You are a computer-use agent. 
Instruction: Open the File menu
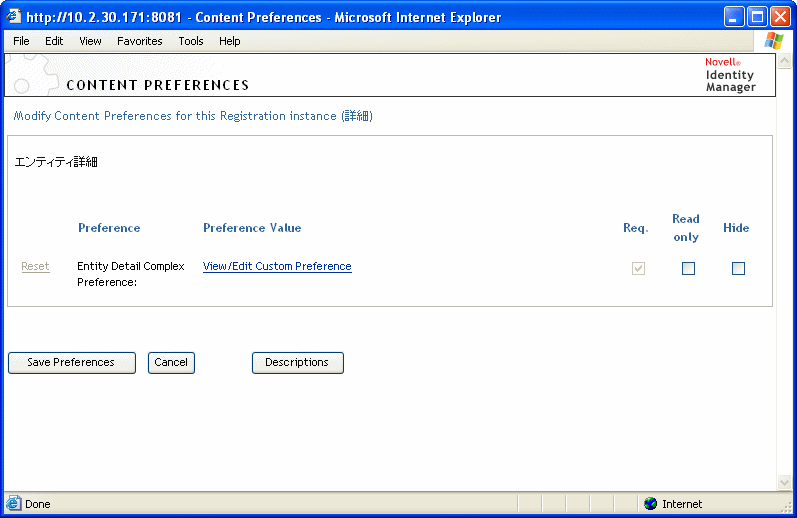pos(21,41)
